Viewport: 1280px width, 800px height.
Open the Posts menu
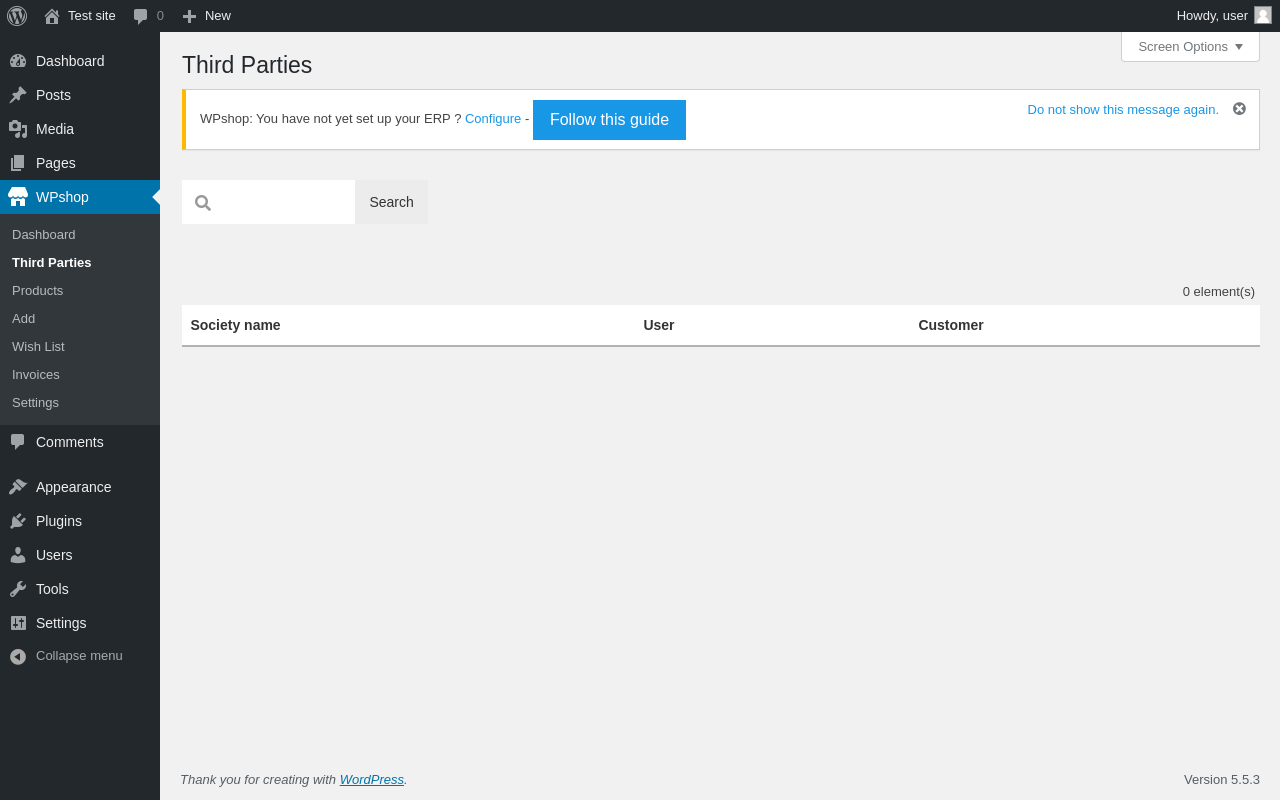80,95
